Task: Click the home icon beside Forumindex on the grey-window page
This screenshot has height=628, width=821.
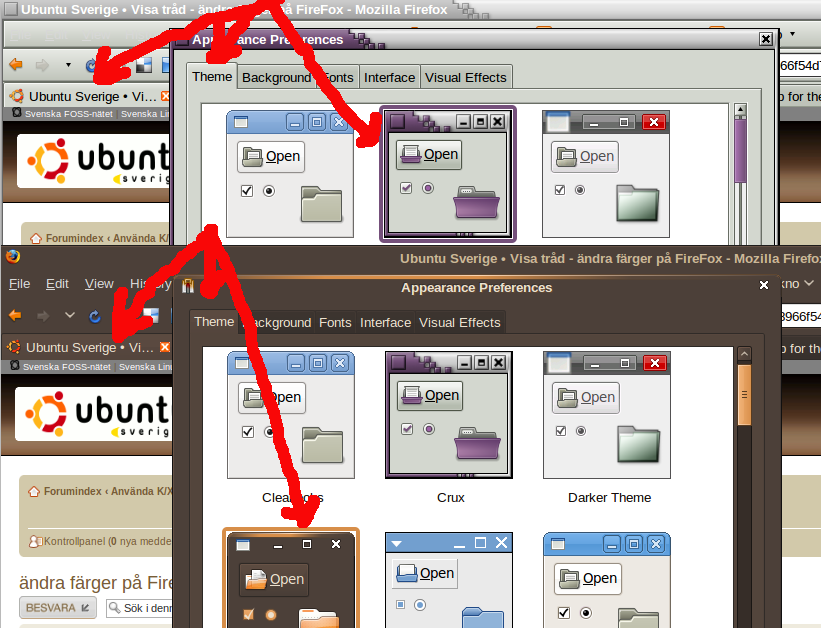Action: [36, 238]
